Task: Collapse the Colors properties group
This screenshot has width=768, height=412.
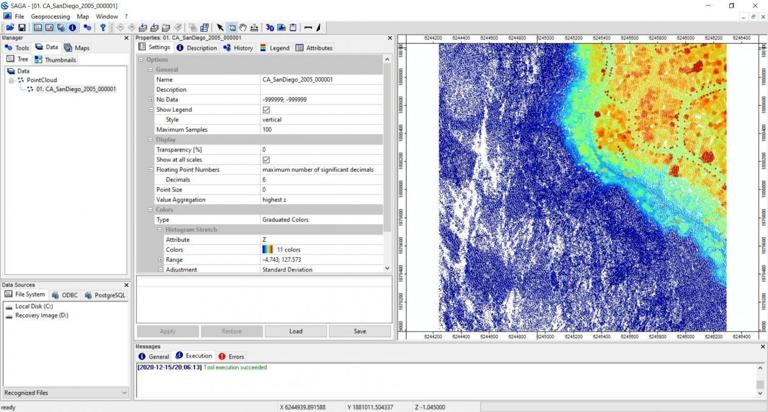Action: pos(151,210)
